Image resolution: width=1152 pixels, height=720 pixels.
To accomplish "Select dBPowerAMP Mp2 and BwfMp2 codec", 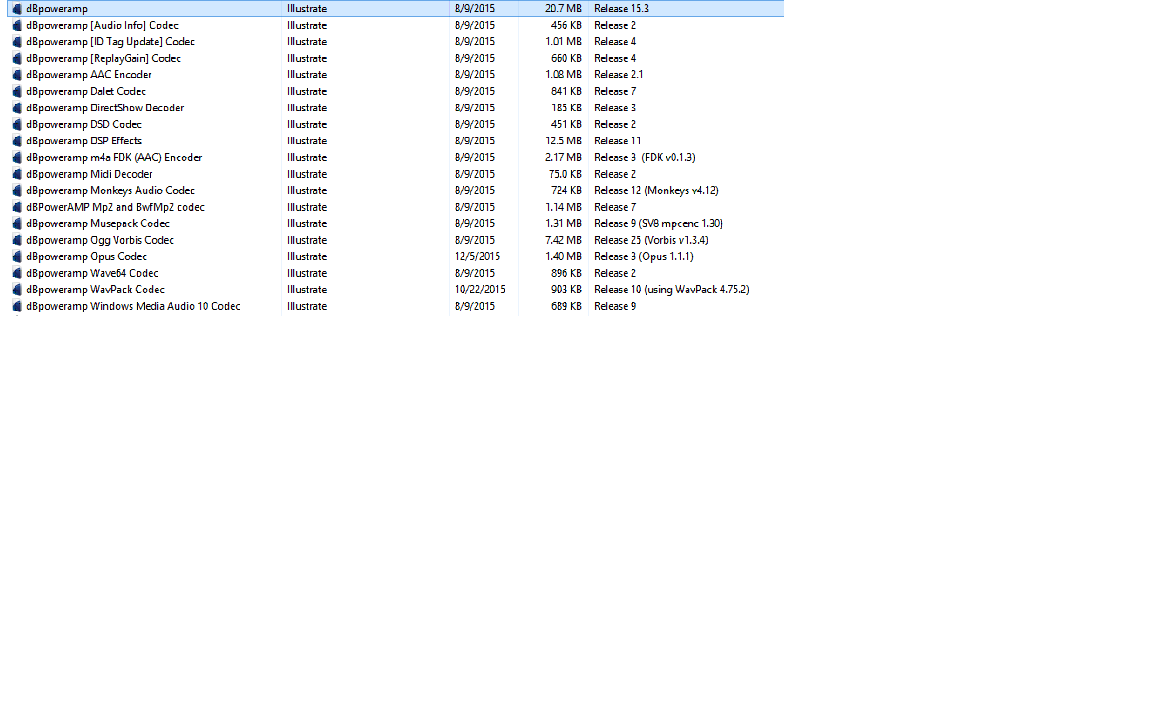I will coord(115,207).
